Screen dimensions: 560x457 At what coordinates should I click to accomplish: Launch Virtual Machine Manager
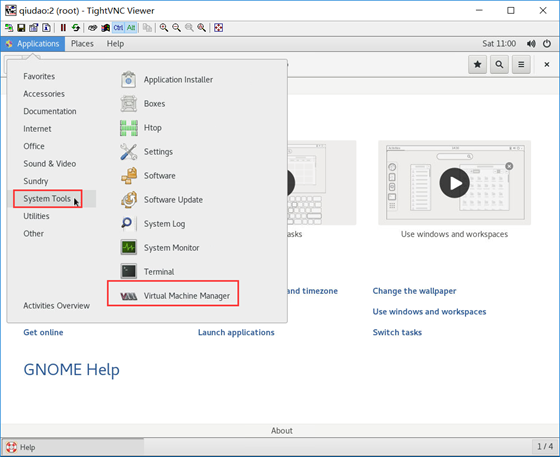(x=175, y=296)
